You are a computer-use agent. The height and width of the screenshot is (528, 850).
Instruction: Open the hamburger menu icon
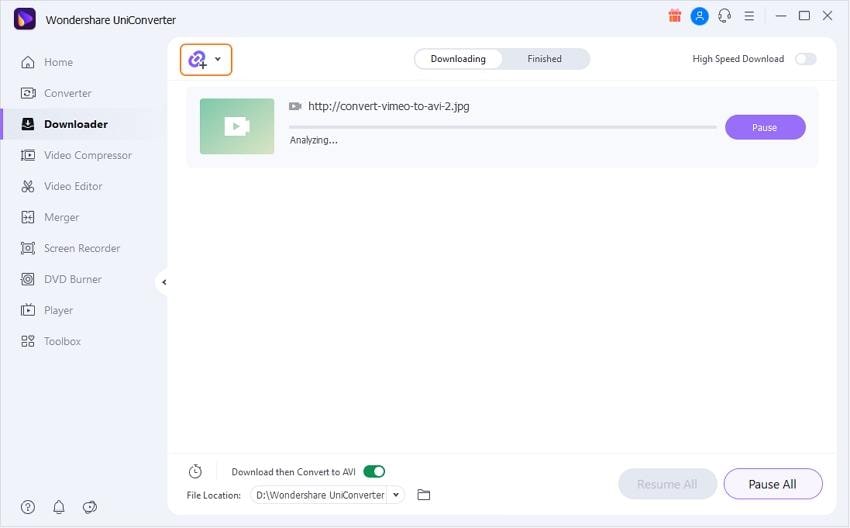pos(749,16)
